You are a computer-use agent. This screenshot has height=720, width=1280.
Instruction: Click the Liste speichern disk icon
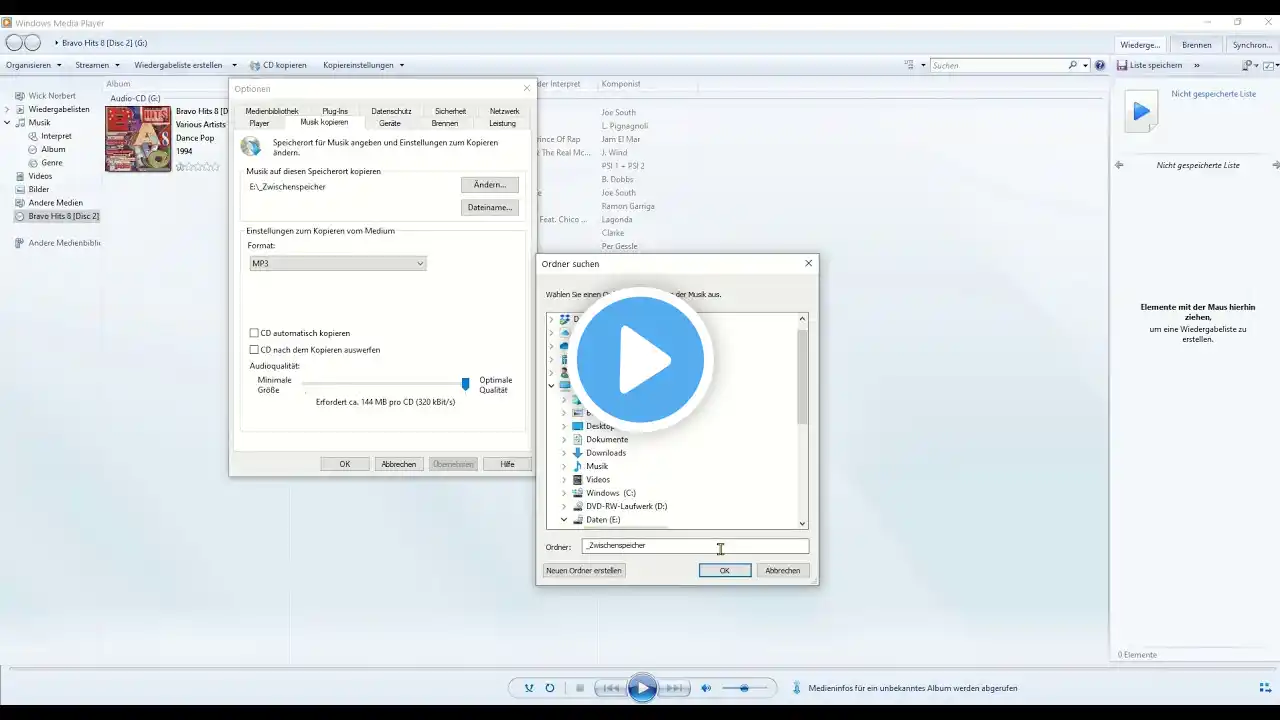click(x=1121, y=65)
